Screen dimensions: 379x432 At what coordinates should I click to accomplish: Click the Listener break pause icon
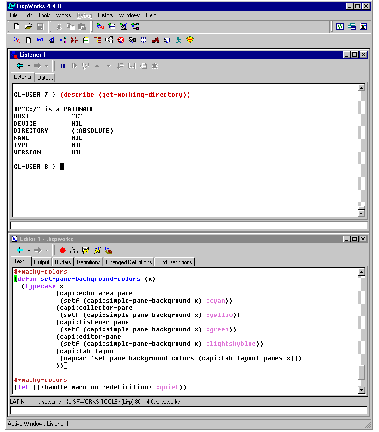(x=63, y=66)
